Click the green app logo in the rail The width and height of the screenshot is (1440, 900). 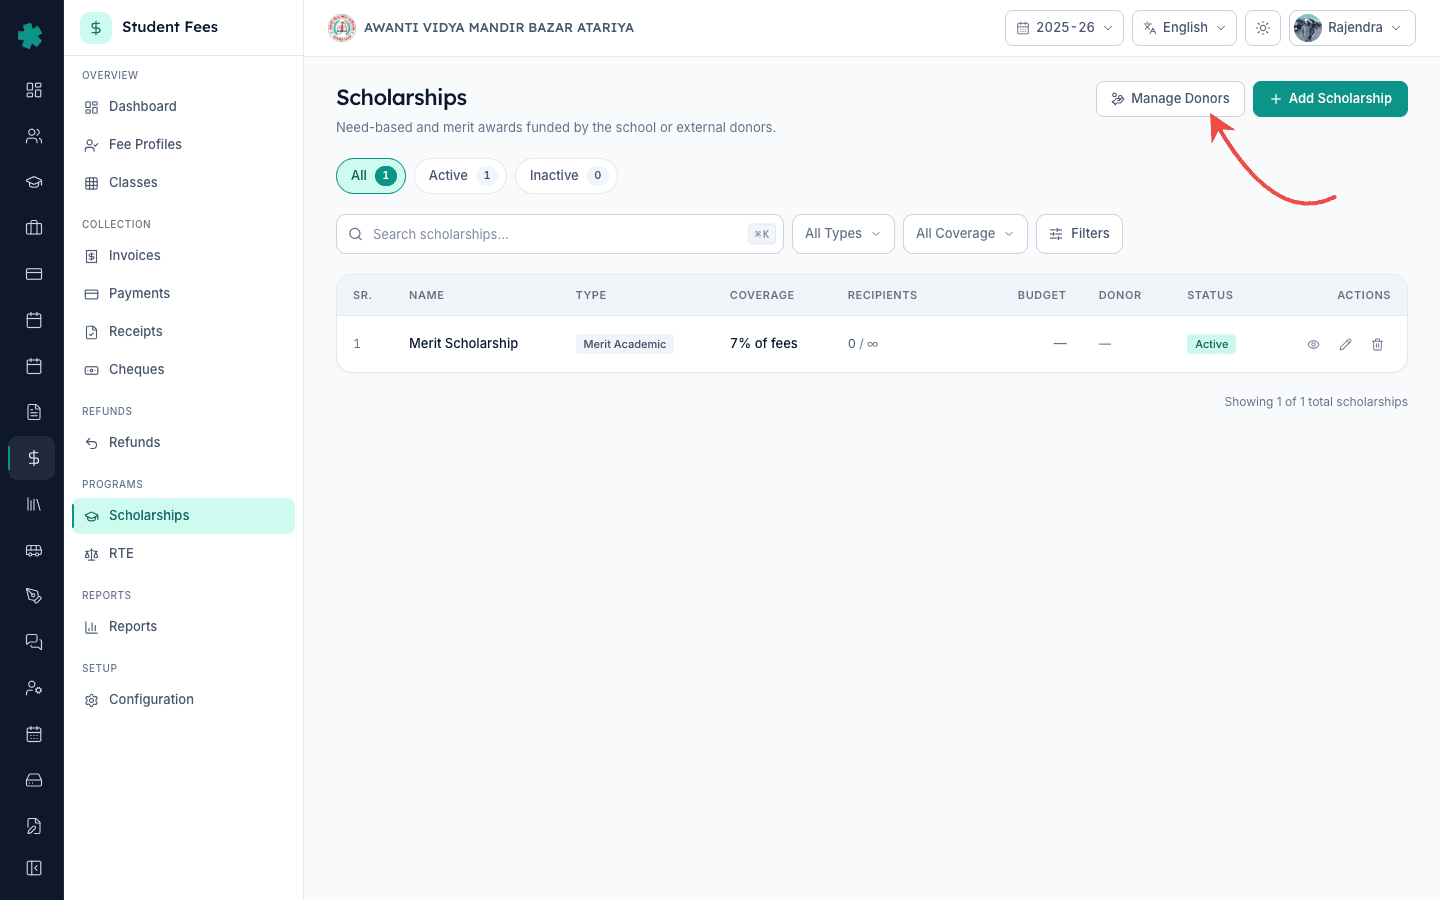click(x=31, y=36)
